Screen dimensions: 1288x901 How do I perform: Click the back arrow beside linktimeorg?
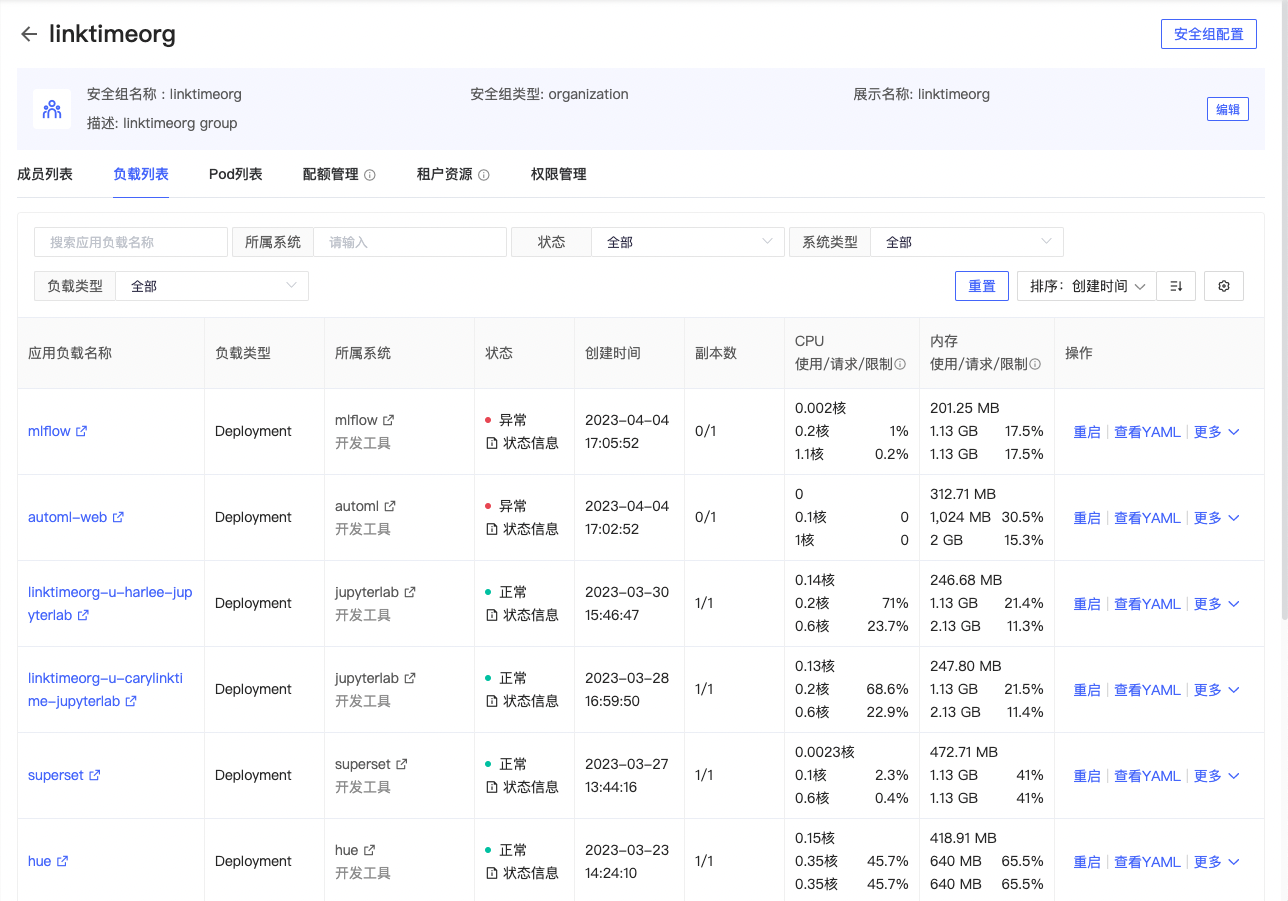click(29, 34)
